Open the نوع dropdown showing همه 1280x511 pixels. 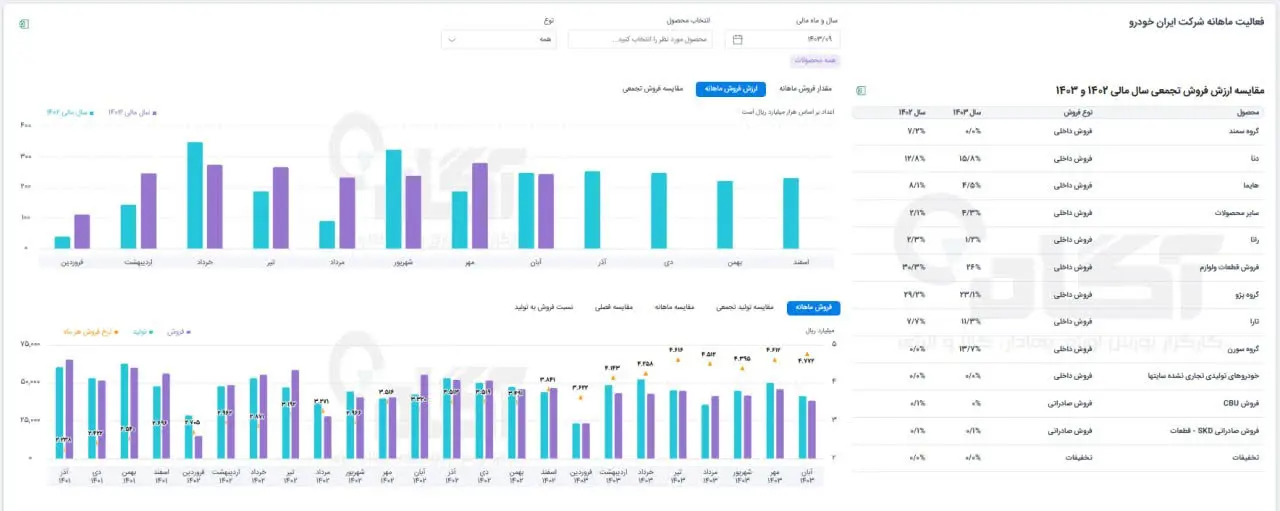(500, 39)
